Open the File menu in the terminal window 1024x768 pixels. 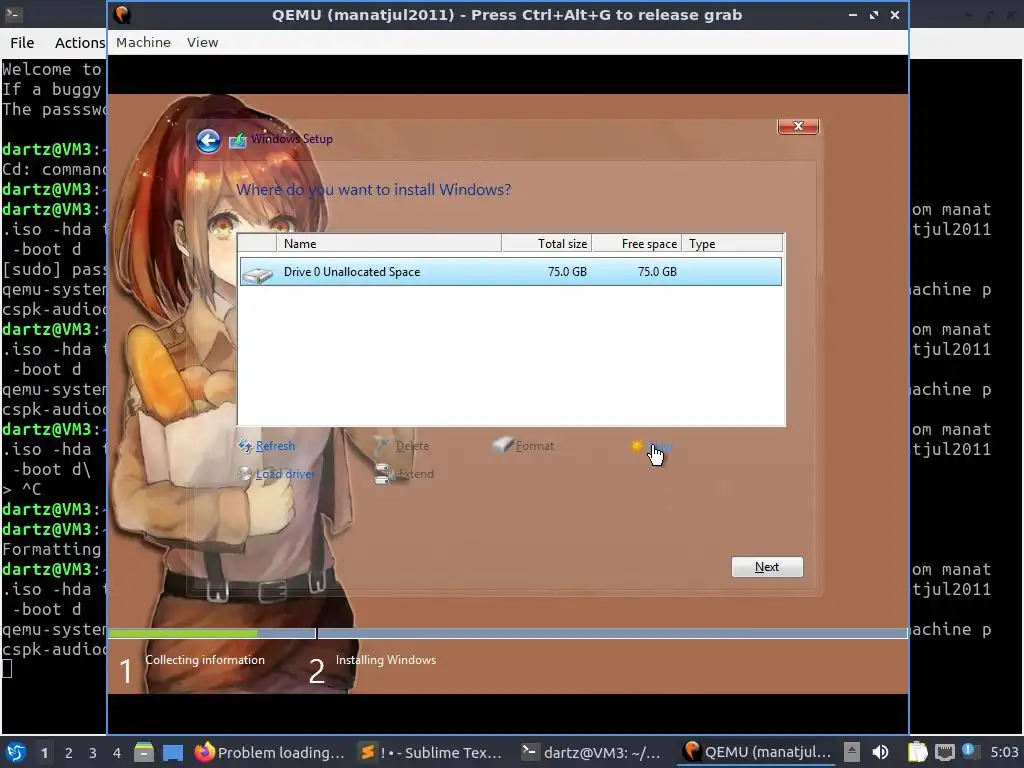click(22, 43)
